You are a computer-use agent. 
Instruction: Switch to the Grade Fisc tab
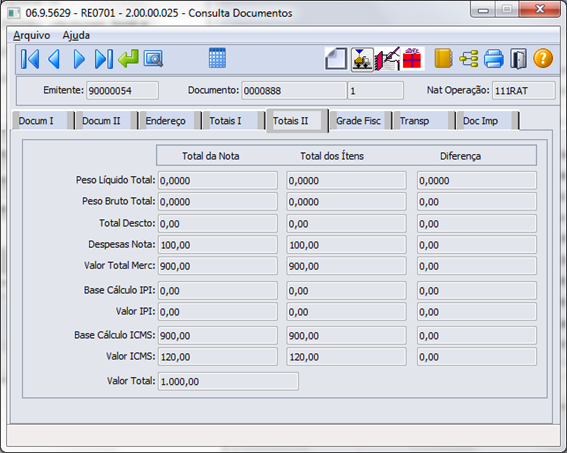point(358,121)
